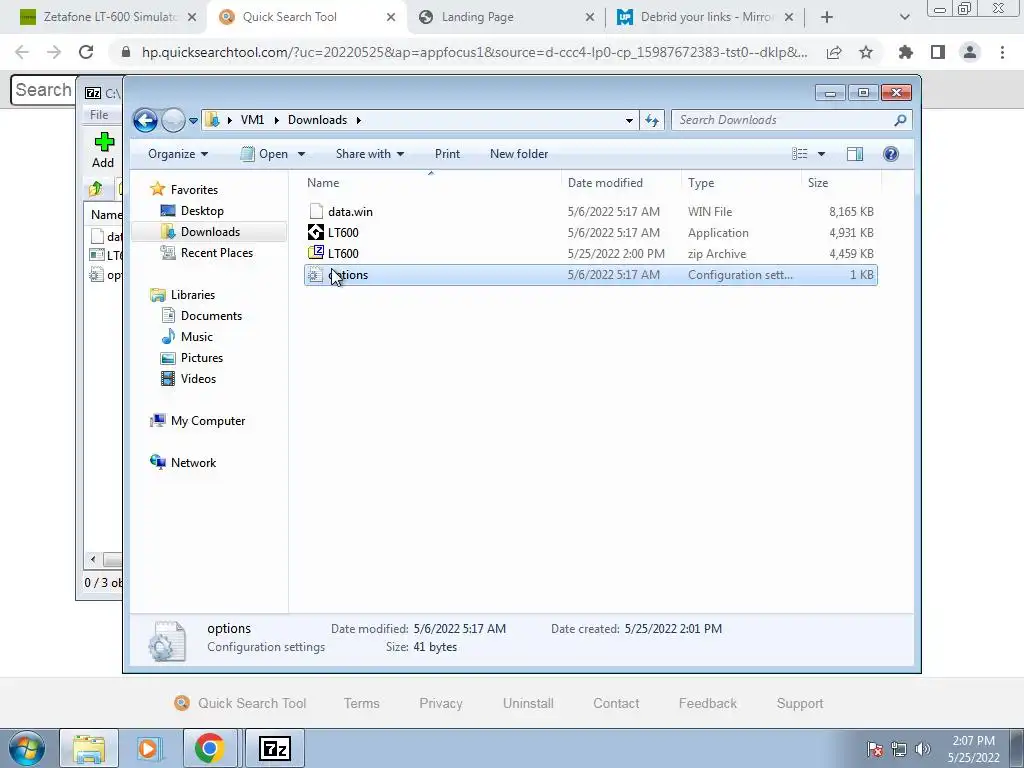Image resolution: width=1024 pixels, height=768 pixels.
Task: Click the Privacy footer link
Action: click(441, 703)
